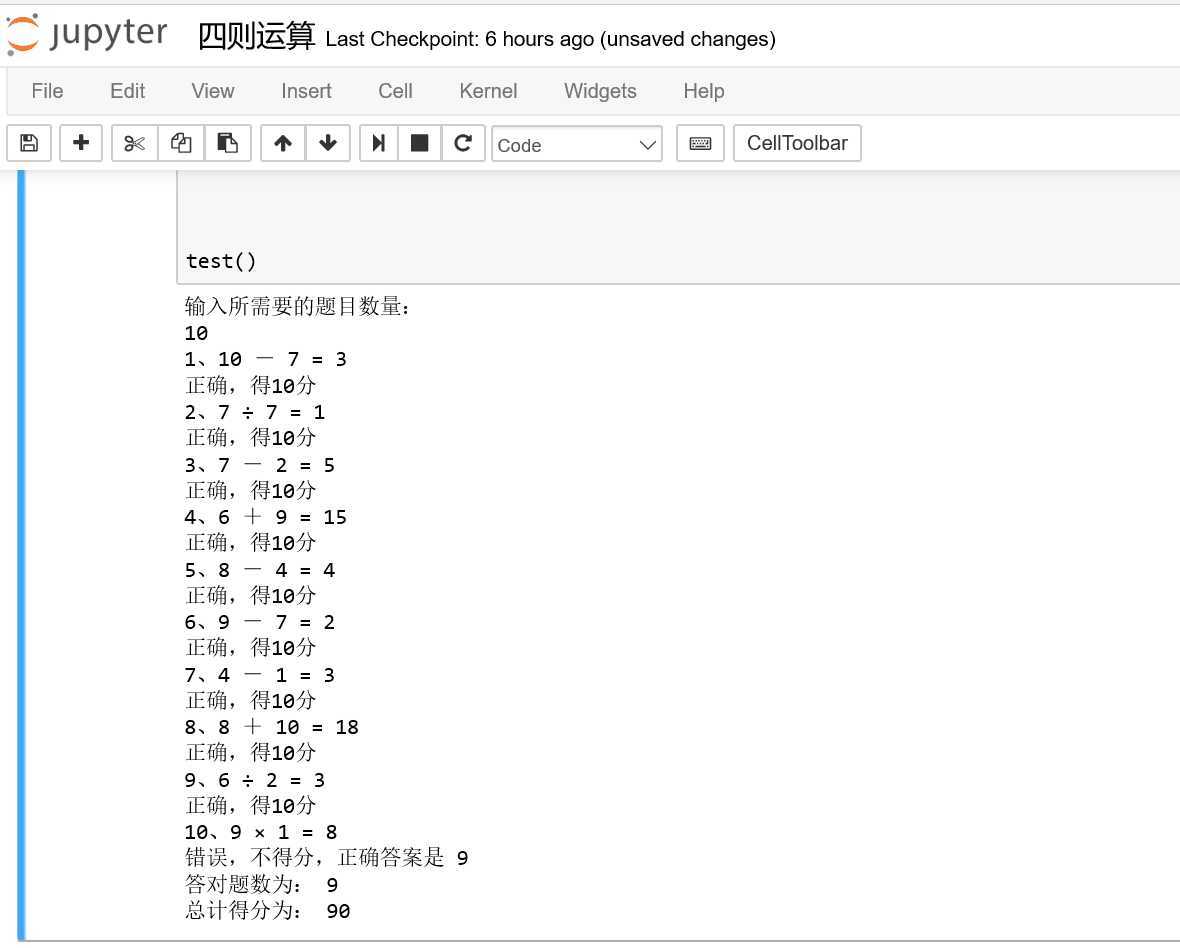
Task: Click output prompt 输入所需要的题目数量
Action: click(297, 306)
